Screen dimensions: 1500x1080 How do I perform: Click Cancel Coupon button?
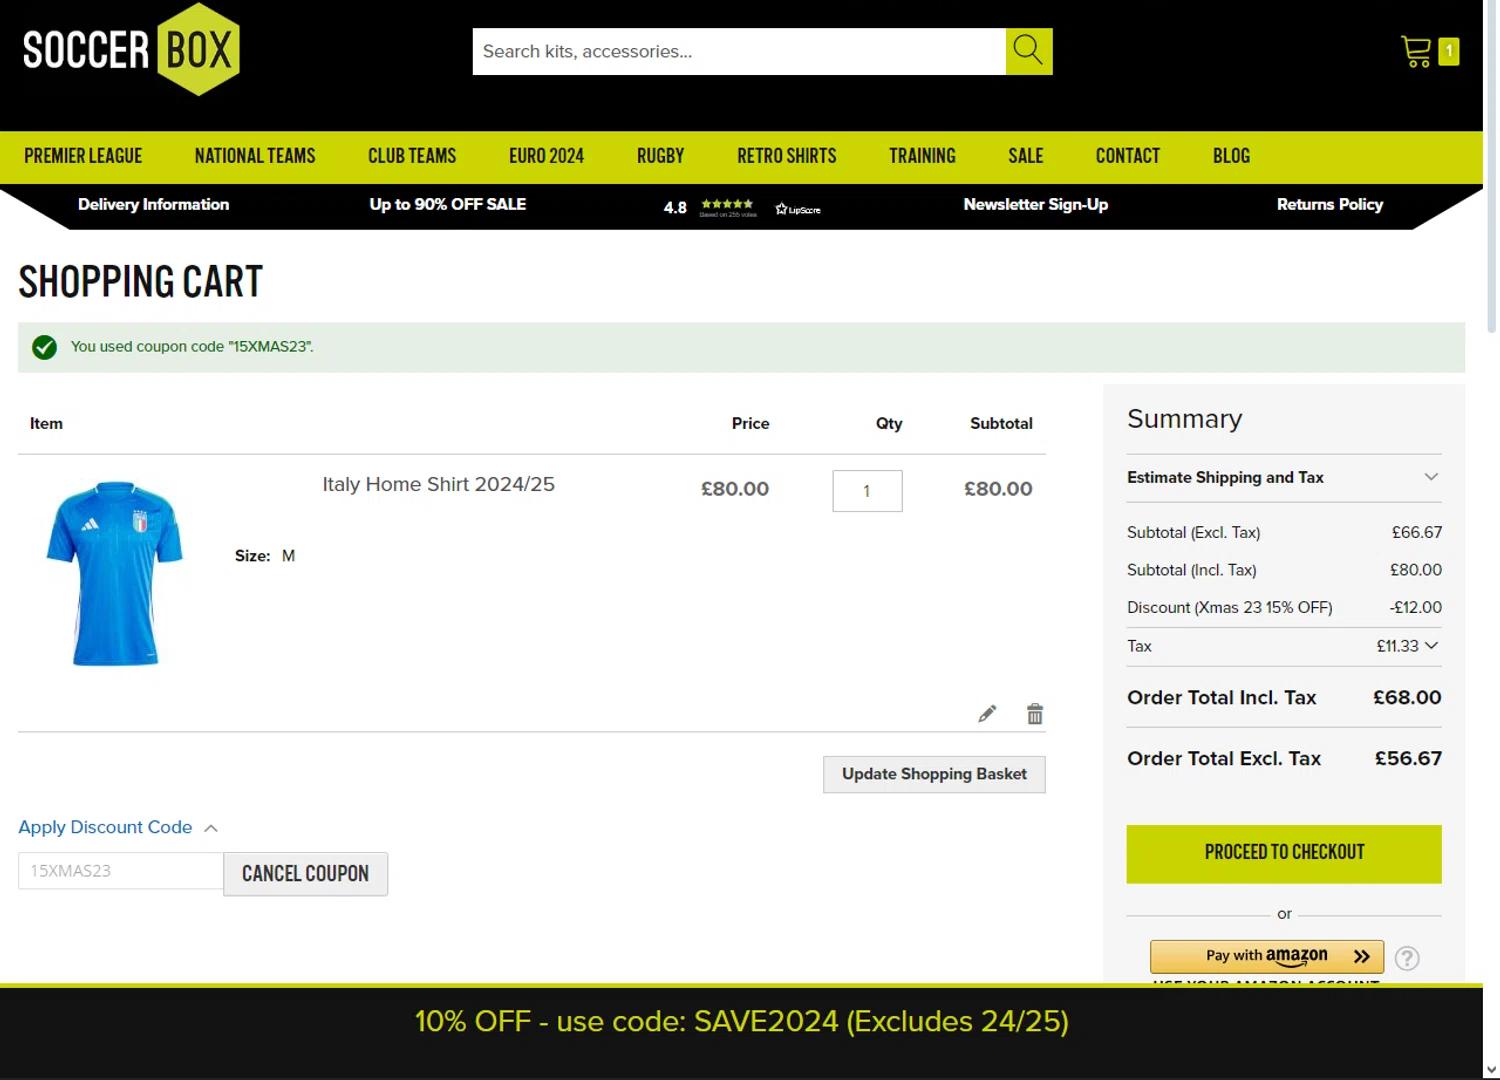pyautogui.click(x=305, y=874)
